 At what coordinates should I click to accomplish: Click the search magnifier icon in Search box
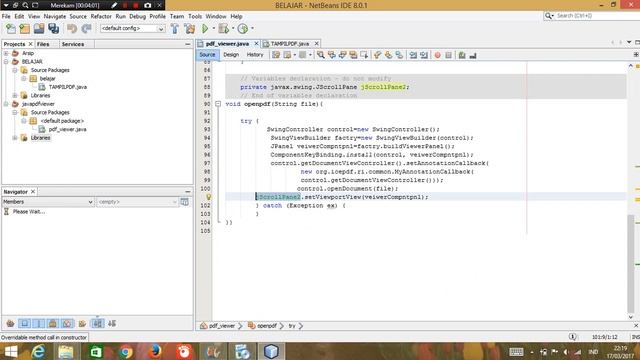(549, 16)
